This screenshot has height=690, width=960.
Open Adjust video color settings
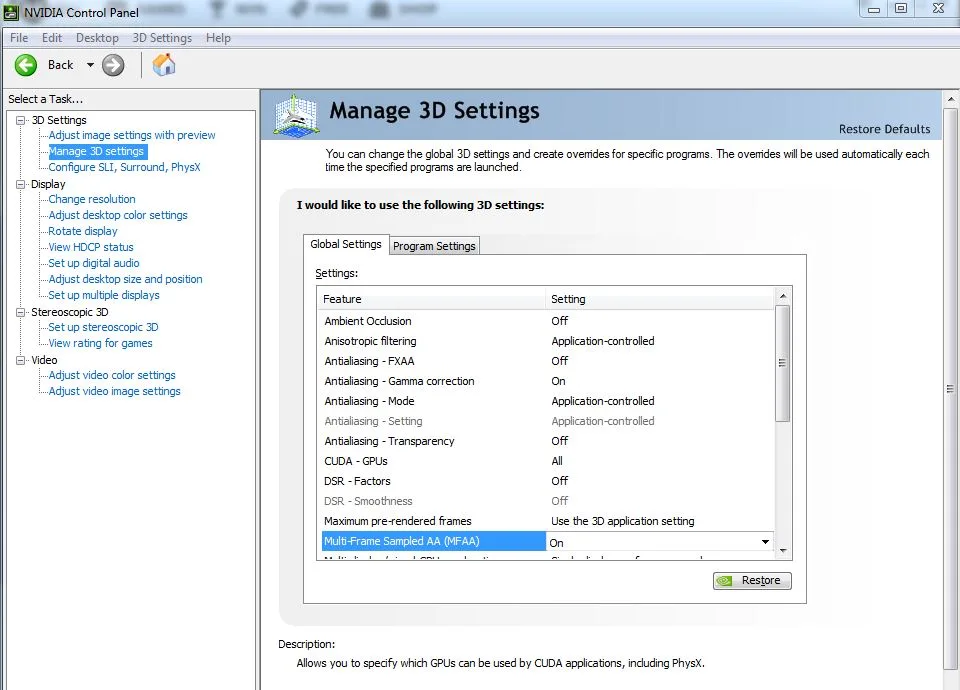(x=112, y=375)
